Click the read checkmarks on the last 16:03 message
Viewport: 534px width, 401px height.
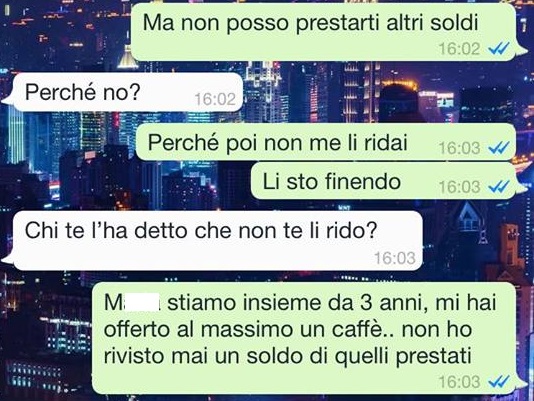point(499,382)
